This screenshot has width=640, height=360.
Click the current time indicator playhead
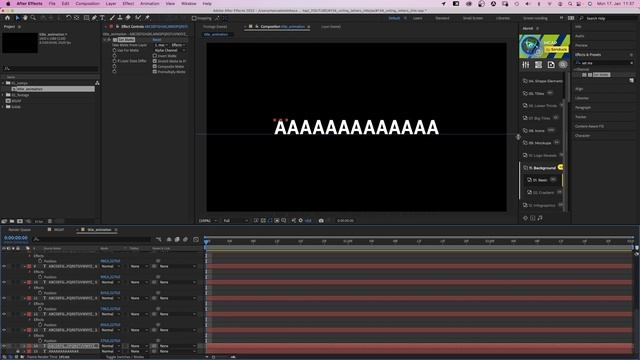pyautogui.click(x=206, y=242)
